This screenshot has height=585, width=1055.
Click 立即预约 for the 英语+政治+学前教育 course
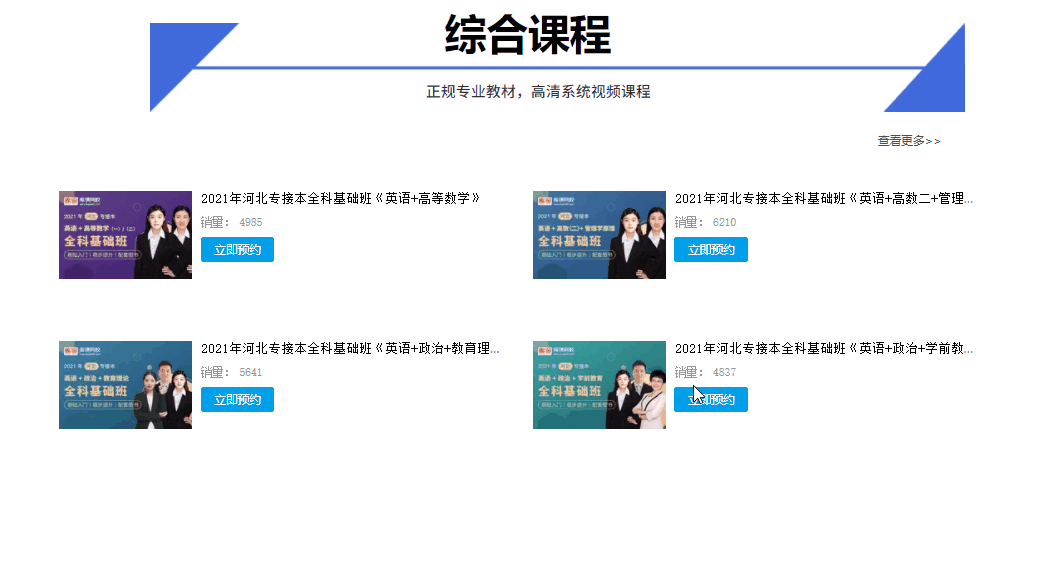711,399
